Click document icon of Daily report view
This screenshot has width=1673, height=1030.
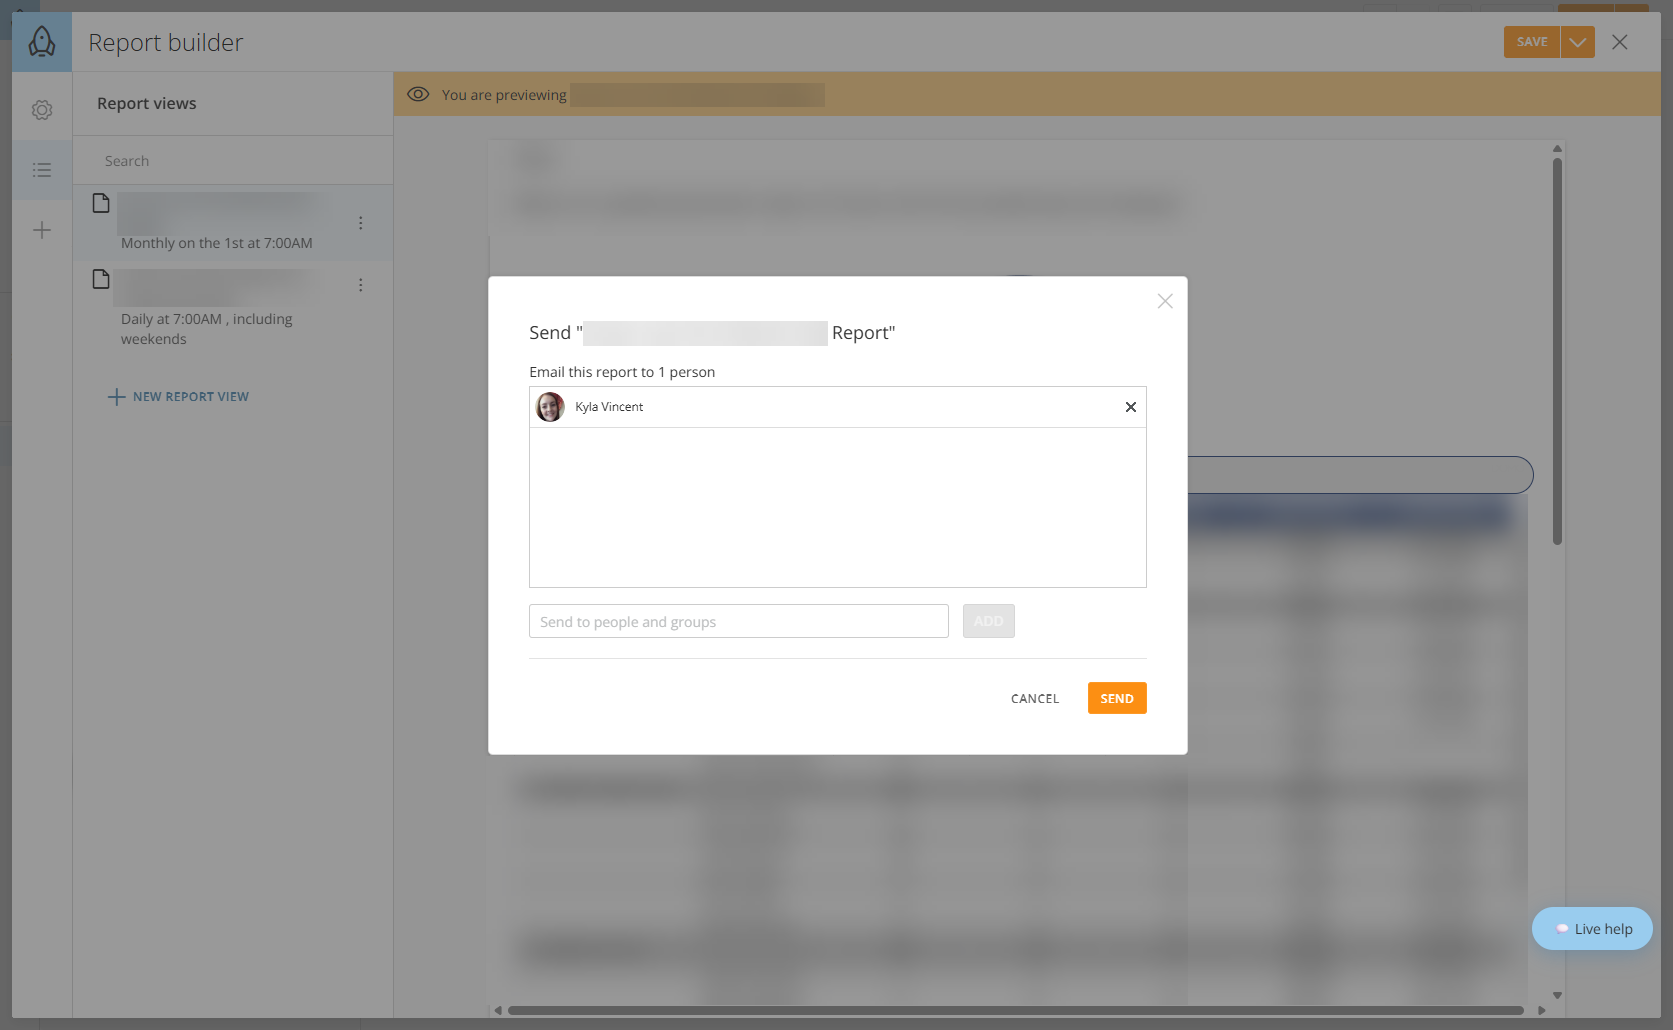[x=101, y=279]
